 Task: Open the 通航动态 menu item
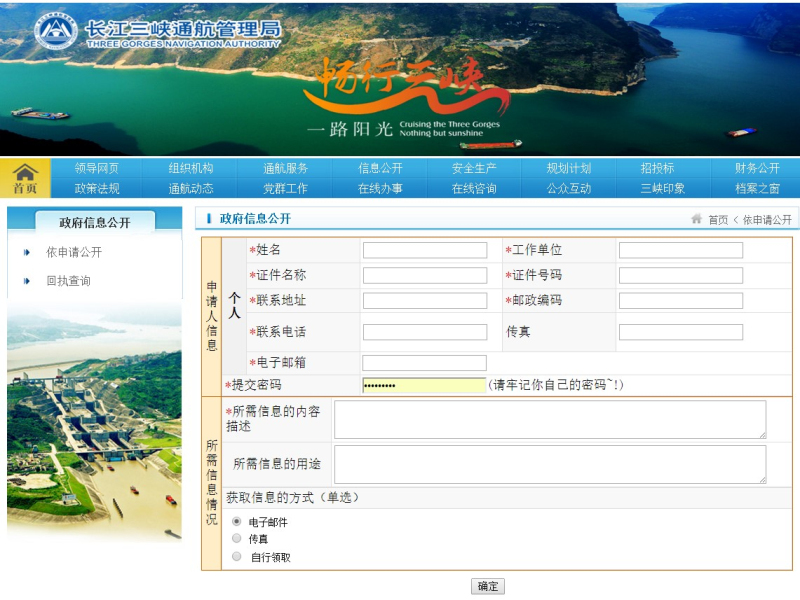coord(191,188)
